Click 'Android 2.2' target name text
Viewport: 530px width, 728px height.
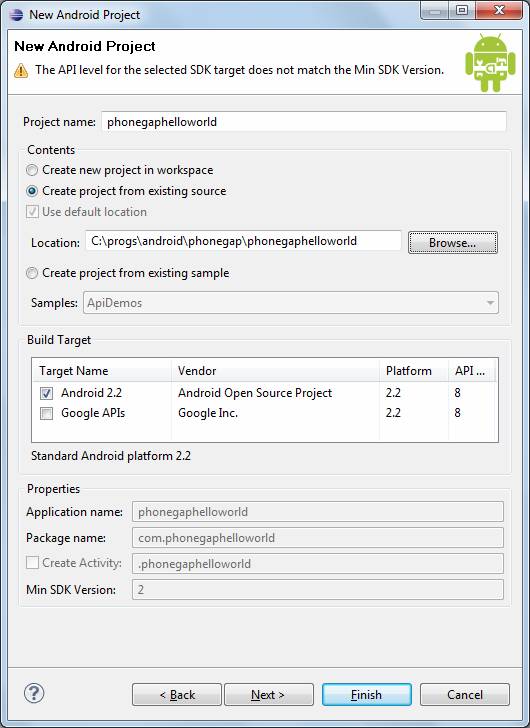[x=91, y=393]
